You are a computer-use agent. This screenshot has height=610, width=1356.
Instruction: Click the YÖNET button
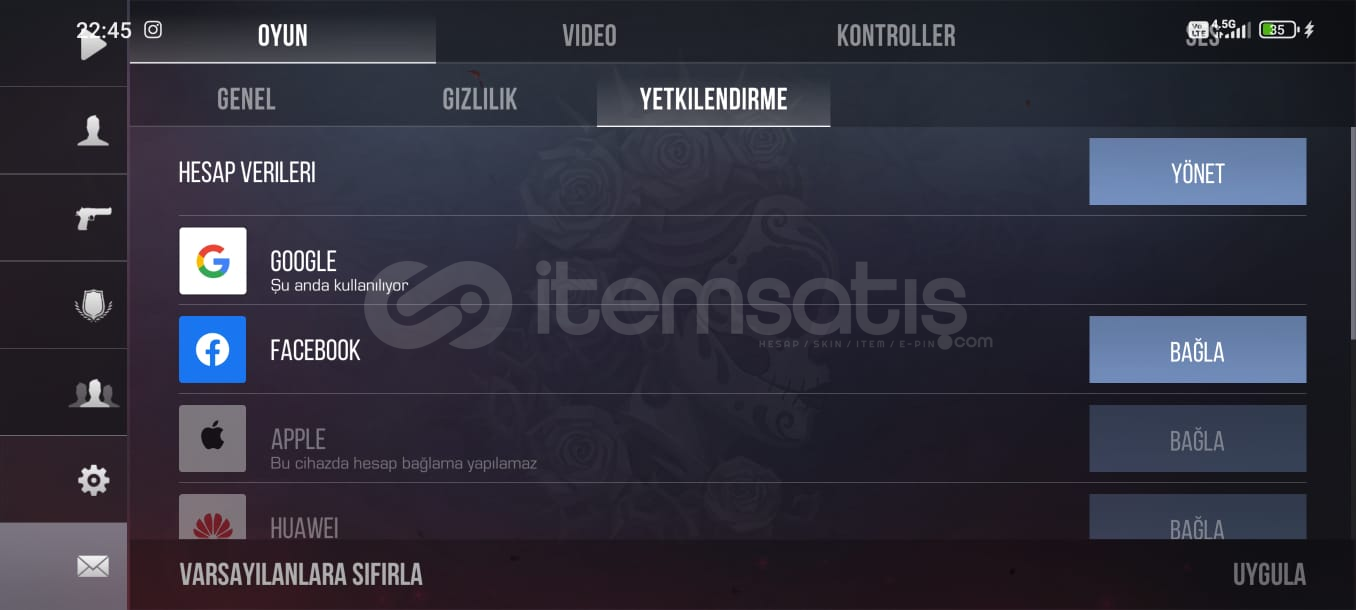(x=1197, y=172)
